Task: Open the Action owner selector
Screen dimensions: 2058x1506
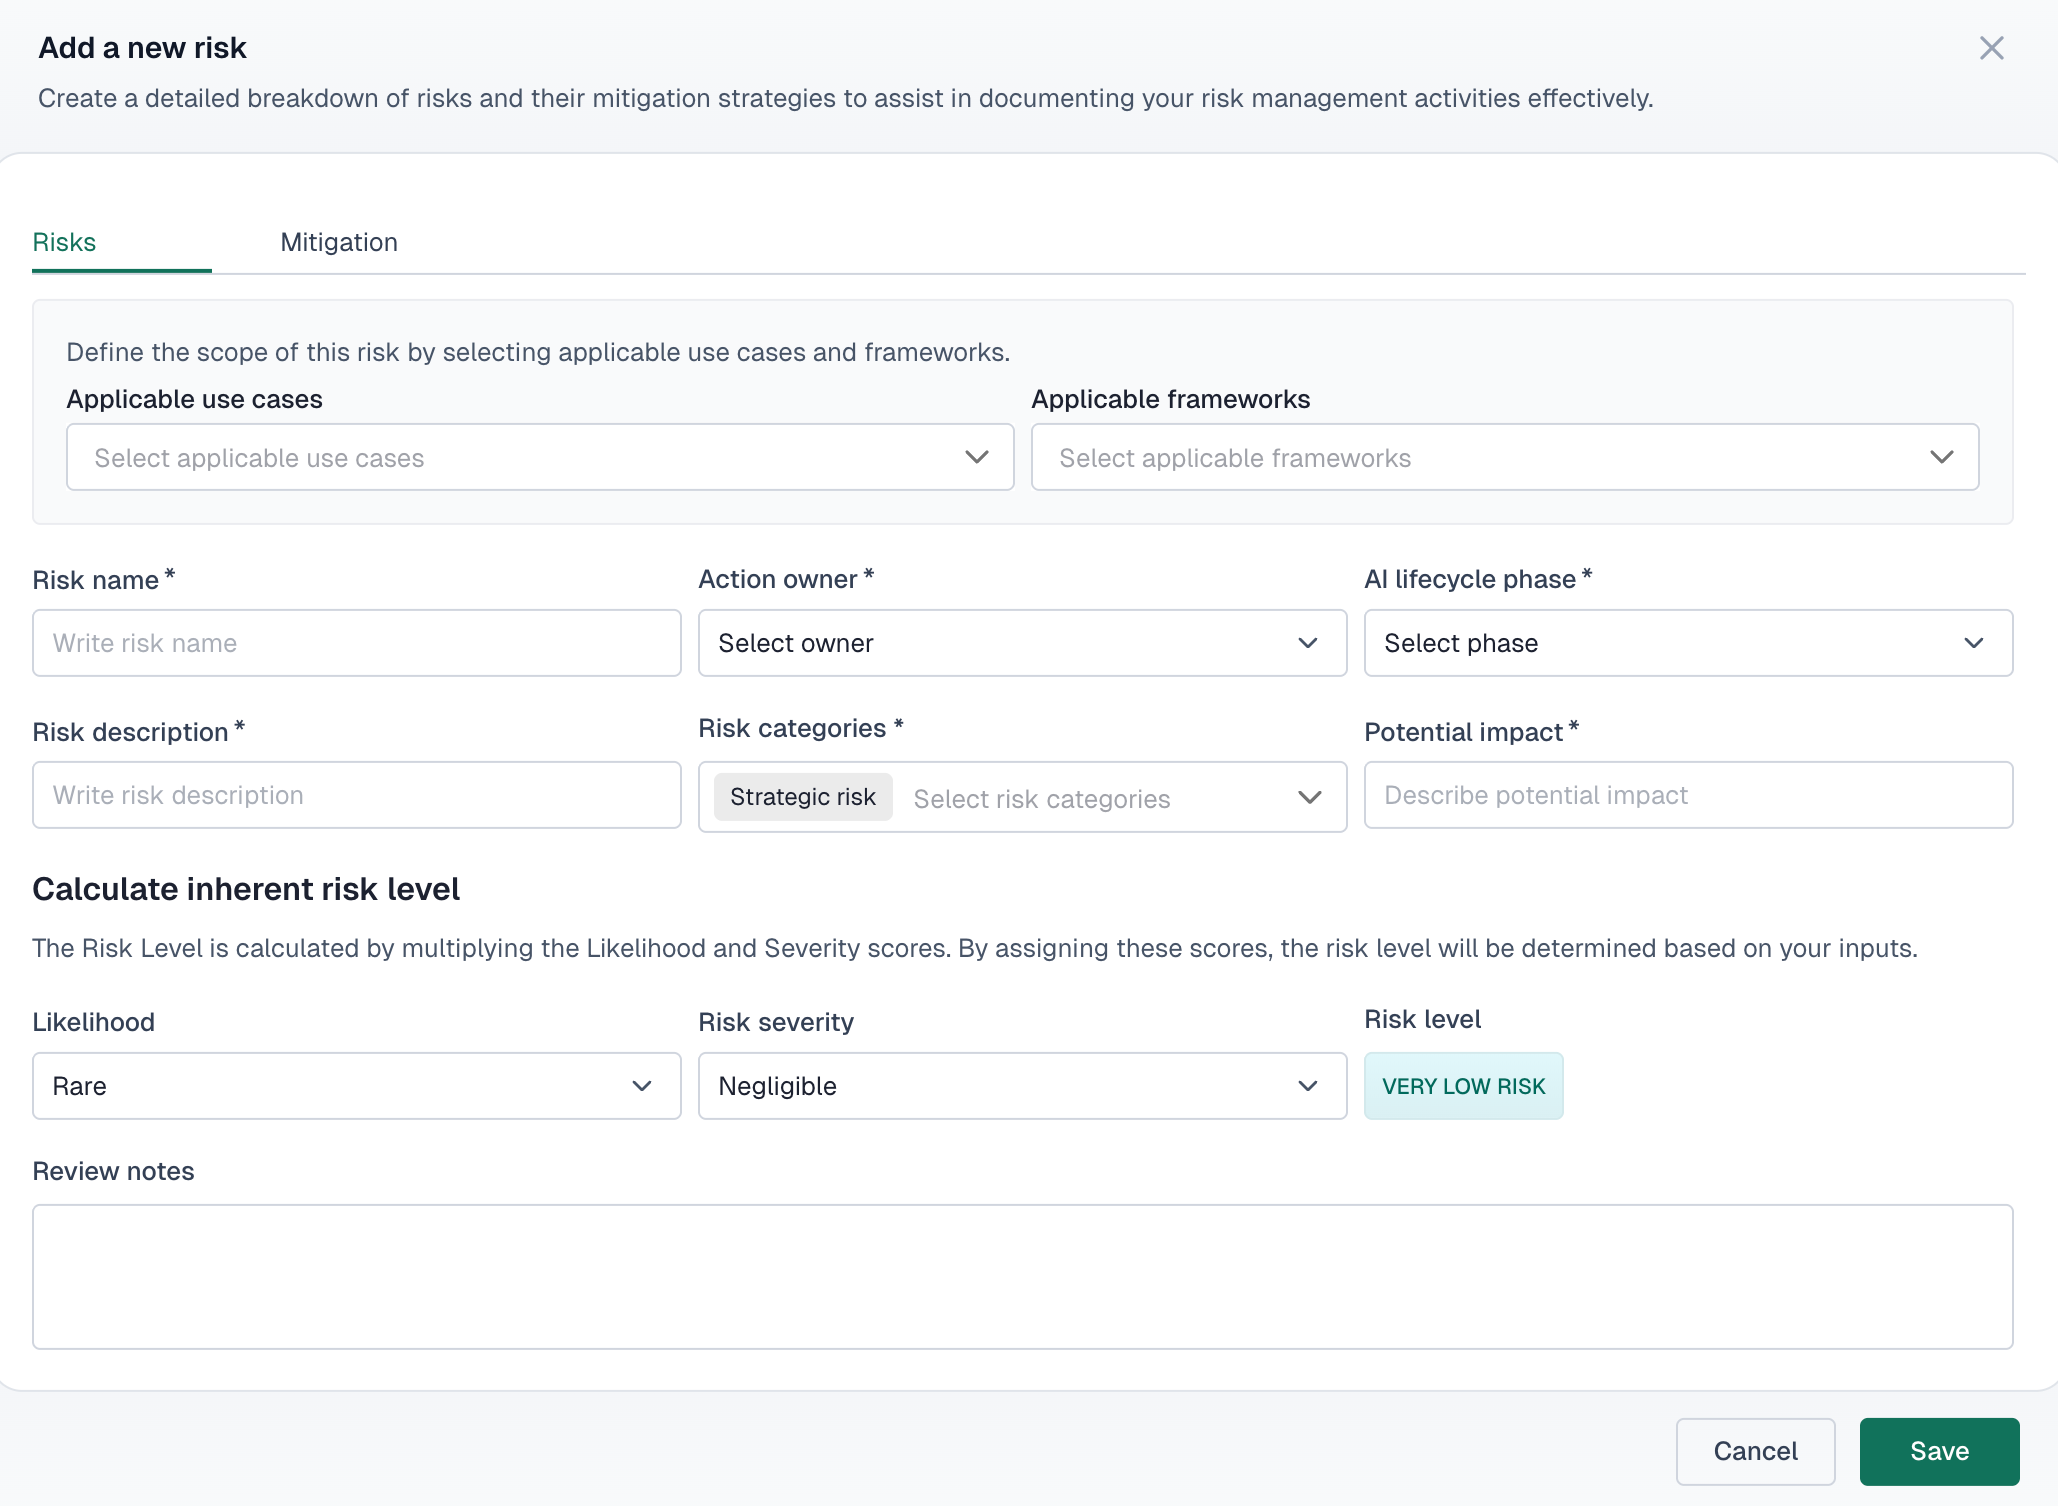Action: point(1021,643)
